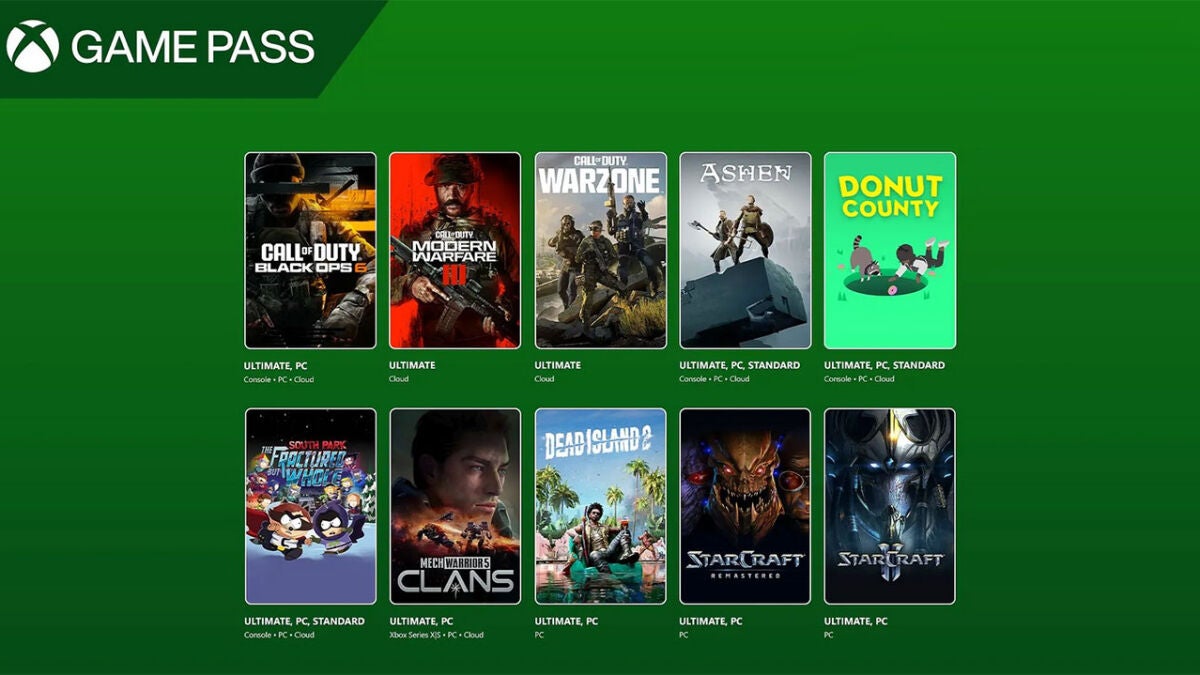Open Call of Duty Black Ops 6 cover

click(310, 250)
